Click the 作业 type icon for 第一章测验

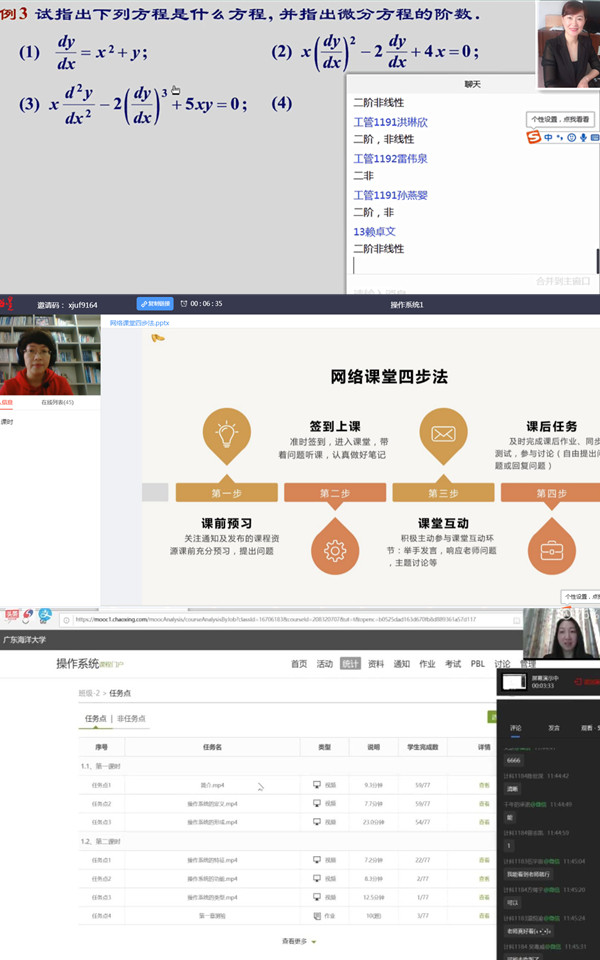pyautogui.click(x=317, y=915)
